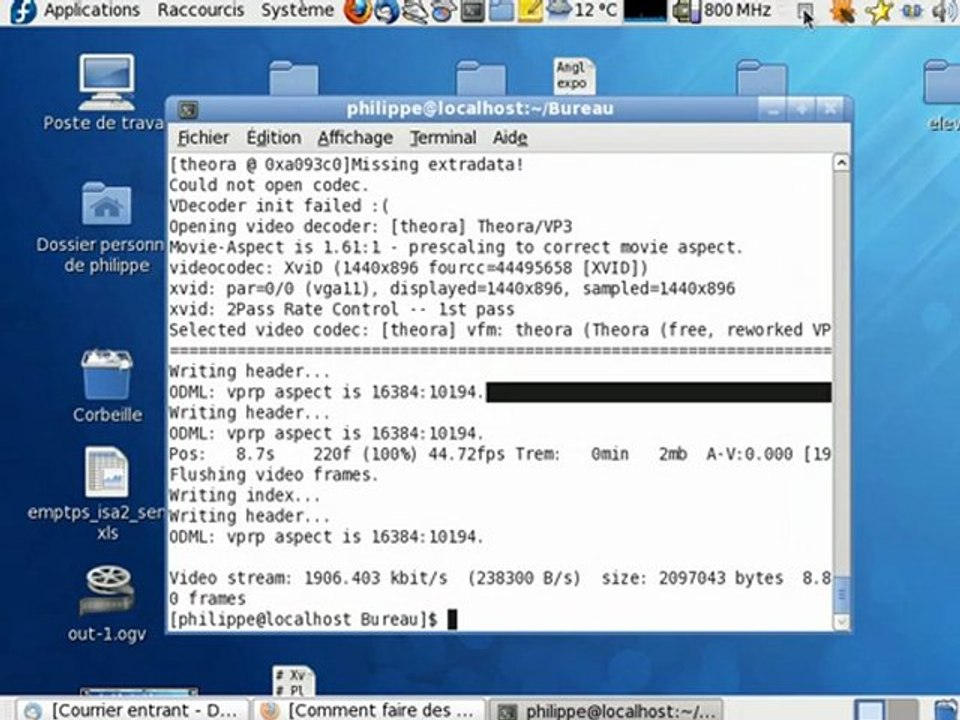Click 'VDecoder init failed :(' line
Image resolution: width=960 pixels, height=720 pixels.
[279, 206]
